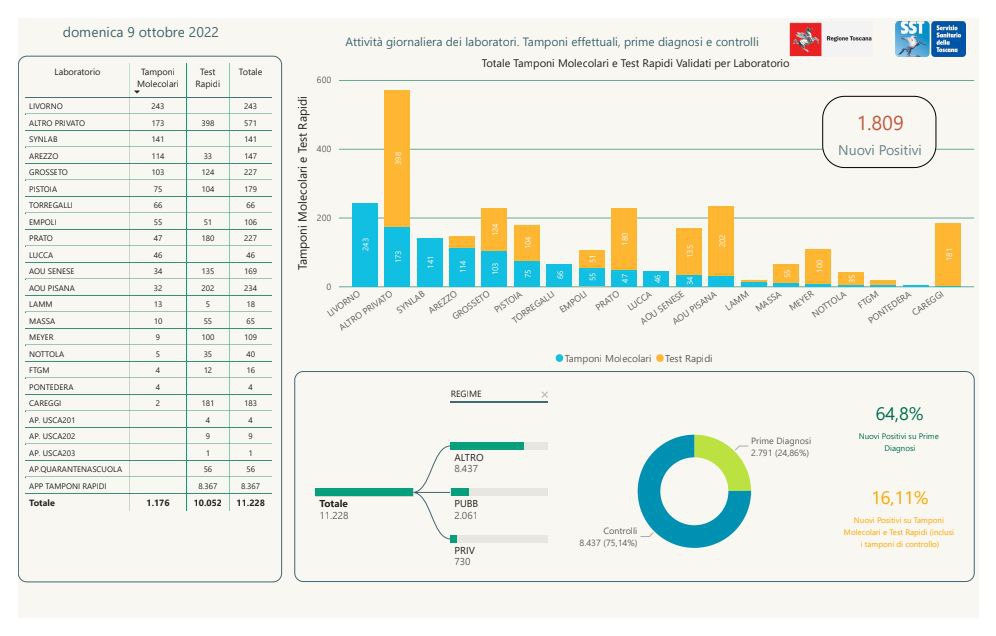Viewport: 996px width, 636px height.
Task: Click the Regione Toscana logo
Action: tap(831, 38)
